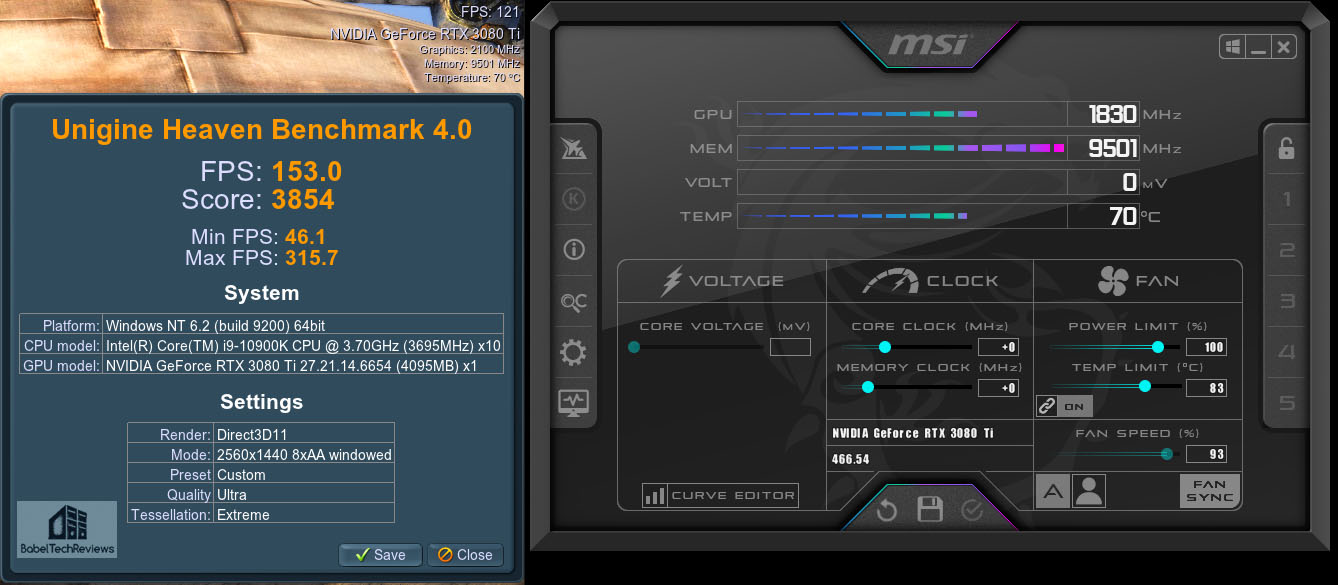Select profile slot 2

pos(1287,250)
